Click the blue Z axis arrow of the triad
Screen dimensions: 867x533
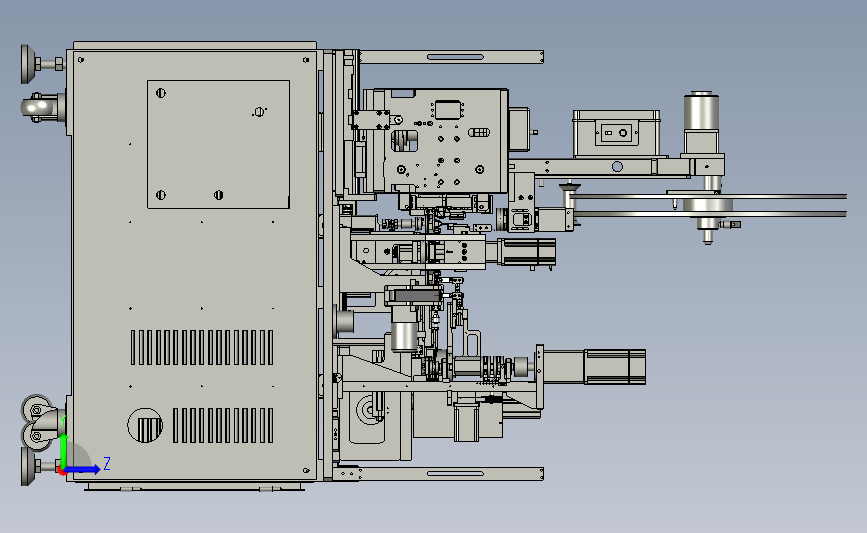83,470
